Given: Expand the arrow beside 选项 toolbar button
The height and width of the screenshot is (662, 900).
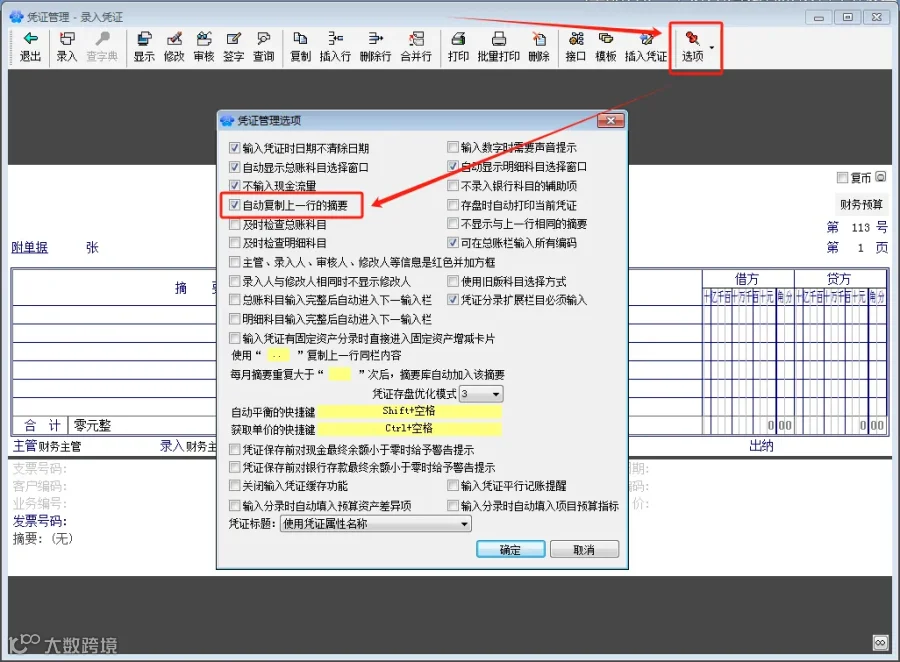Looking at the screenshot, I should (712, 47).
